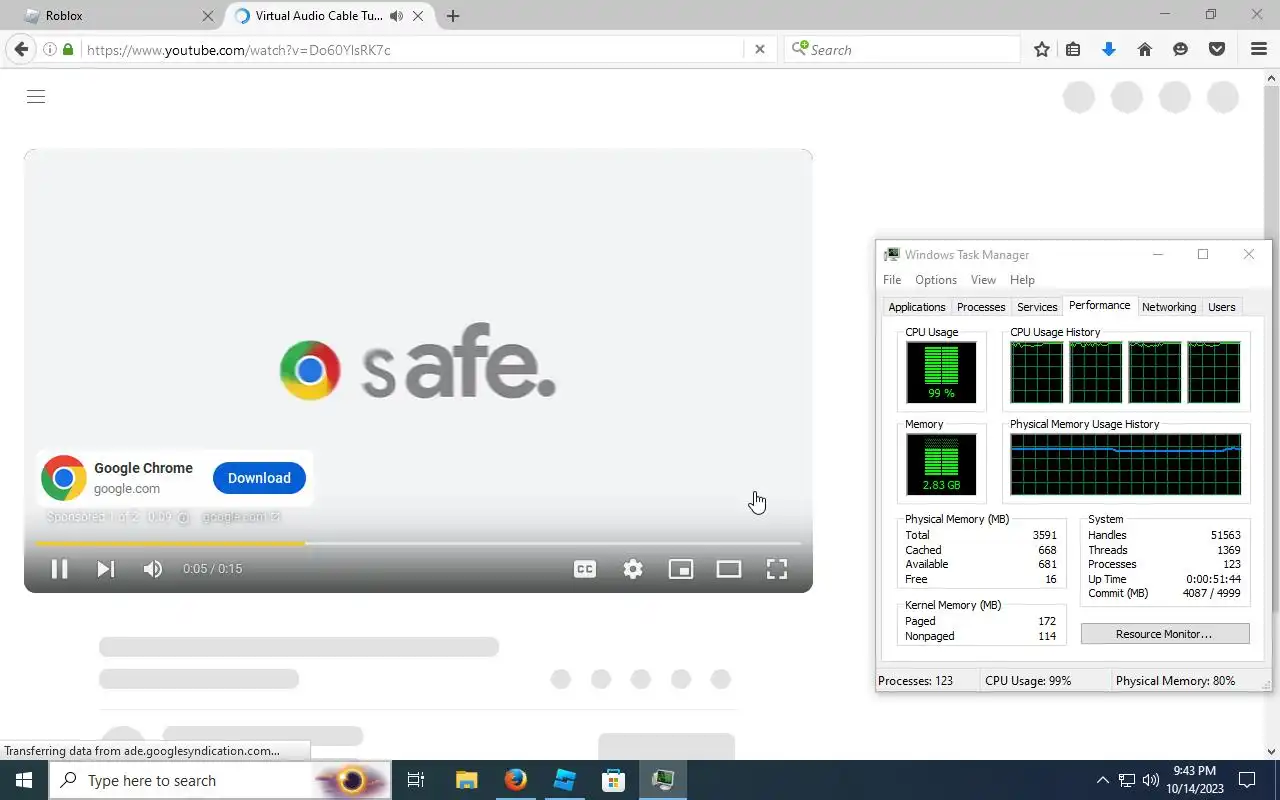Click the Resource Monitor button

[1165, 634]
